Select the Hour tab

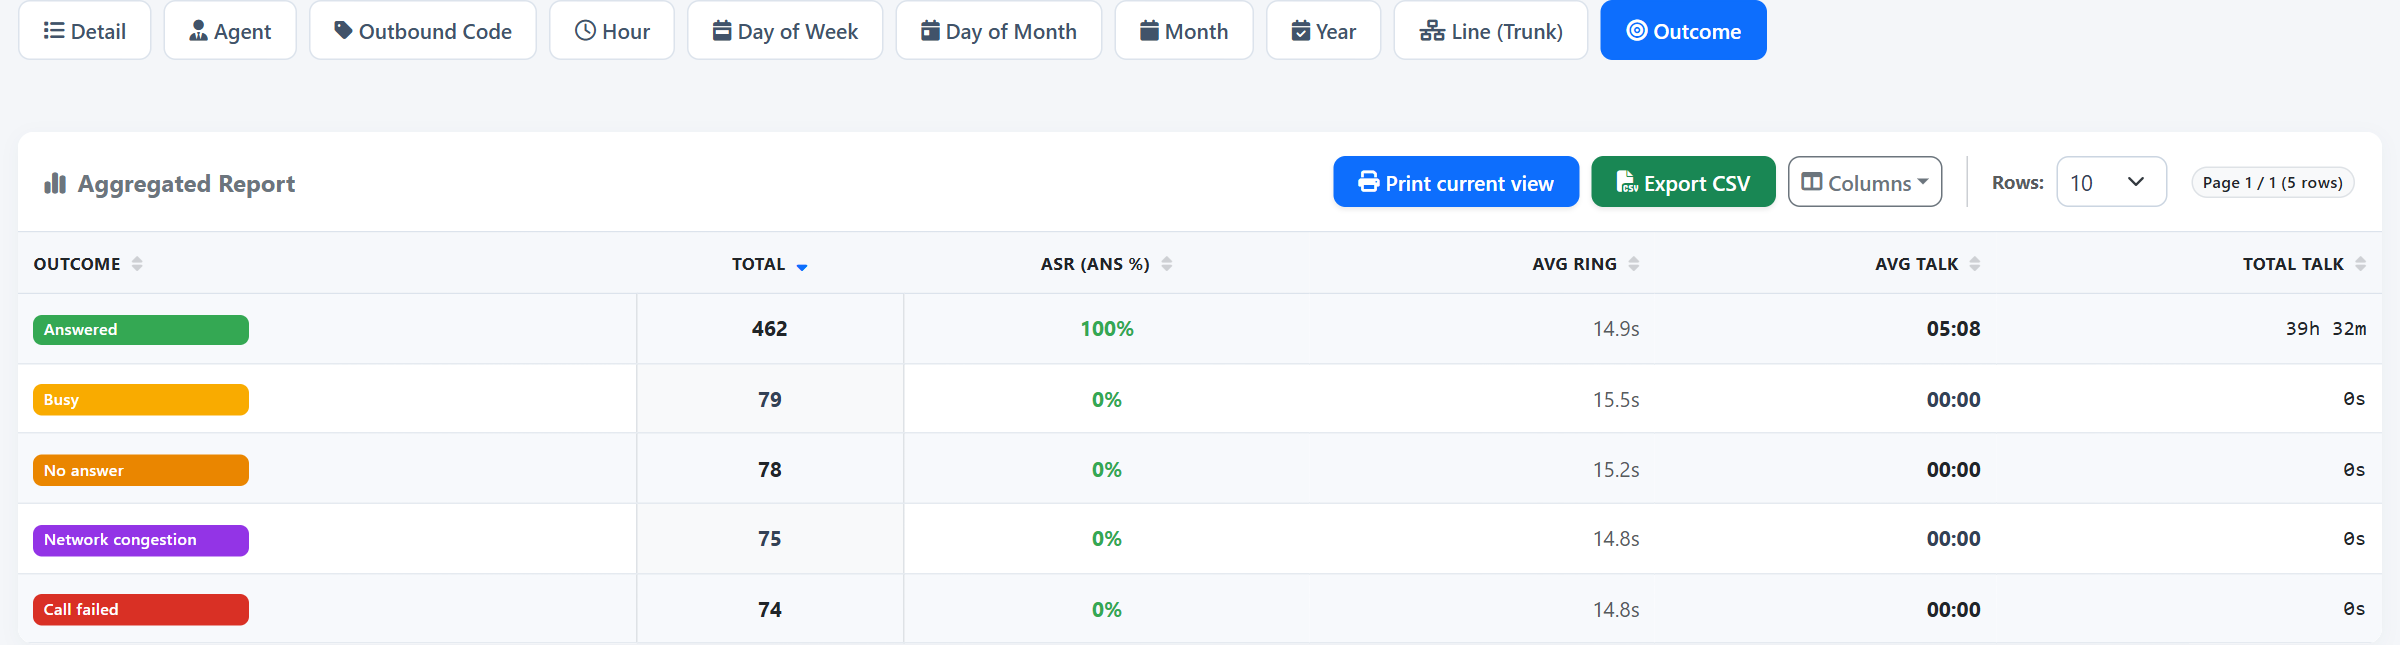click(x=612, y=31)
